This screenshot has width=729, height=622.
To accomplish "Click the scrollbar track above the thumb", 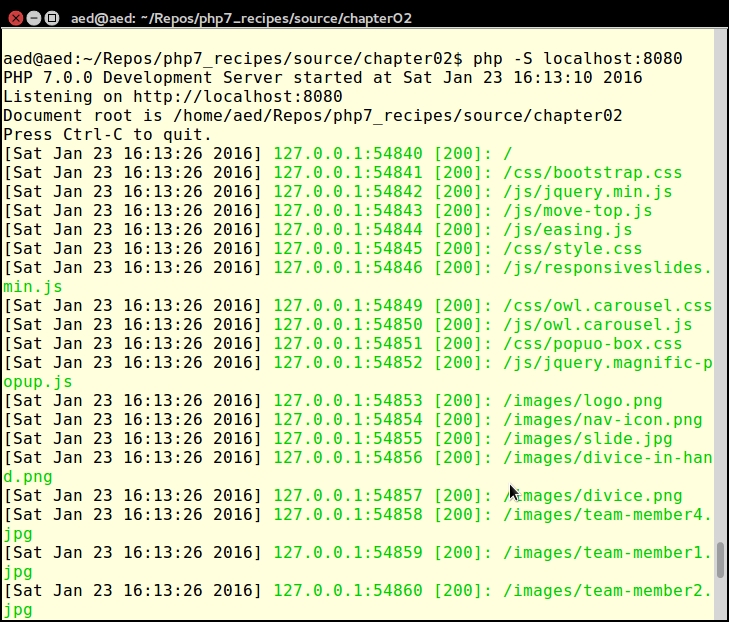I will [x=720, y=300].
